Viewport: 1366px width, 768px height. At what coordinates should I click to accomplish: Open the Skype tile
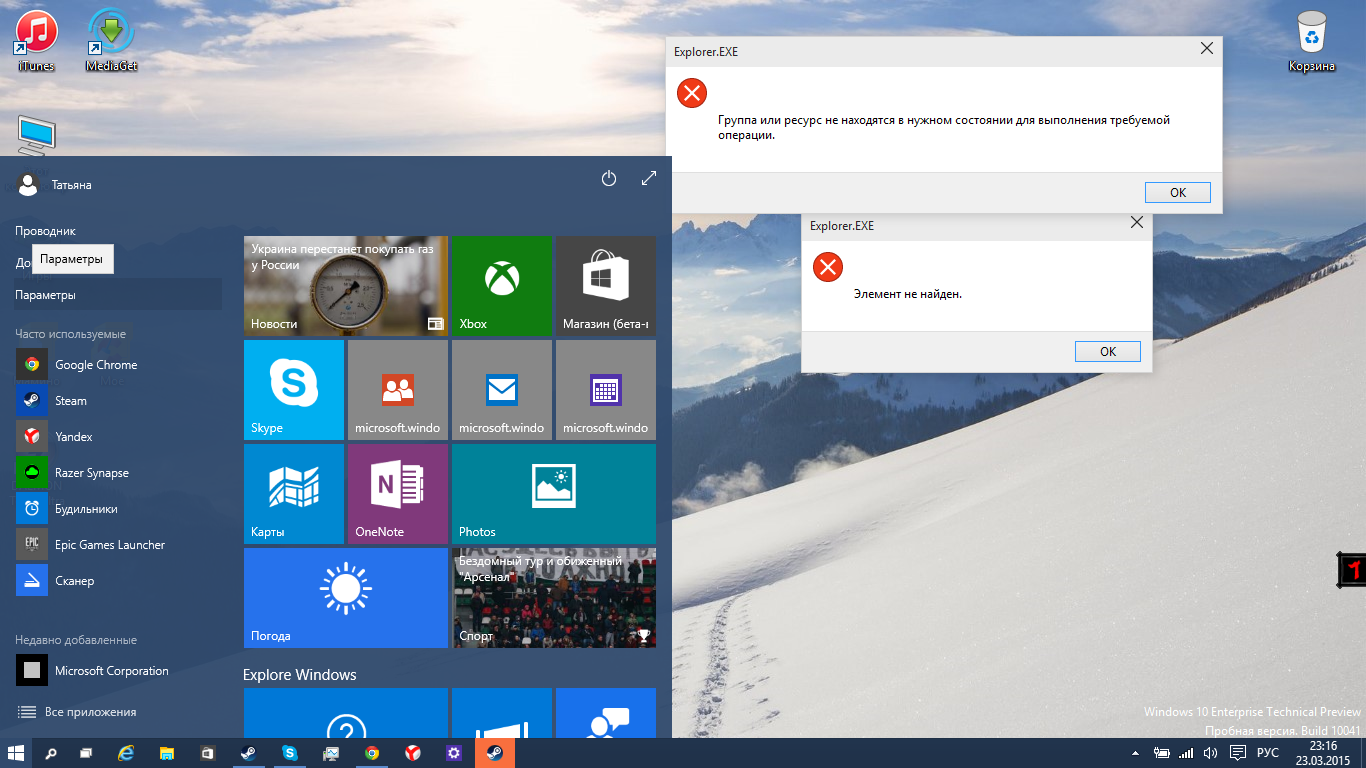[294, 390]
